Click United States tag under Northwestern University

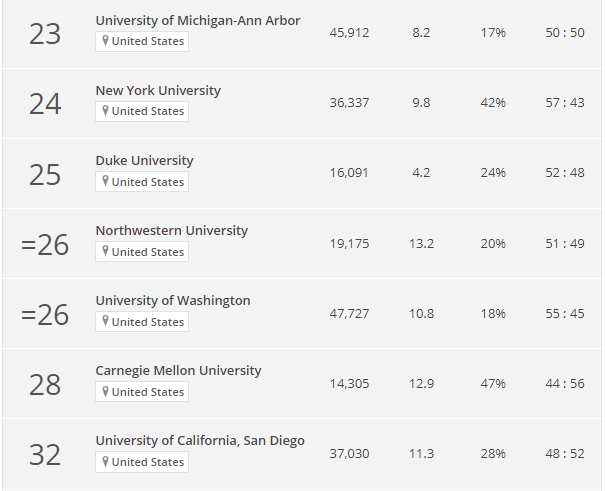tap(142, 252)
